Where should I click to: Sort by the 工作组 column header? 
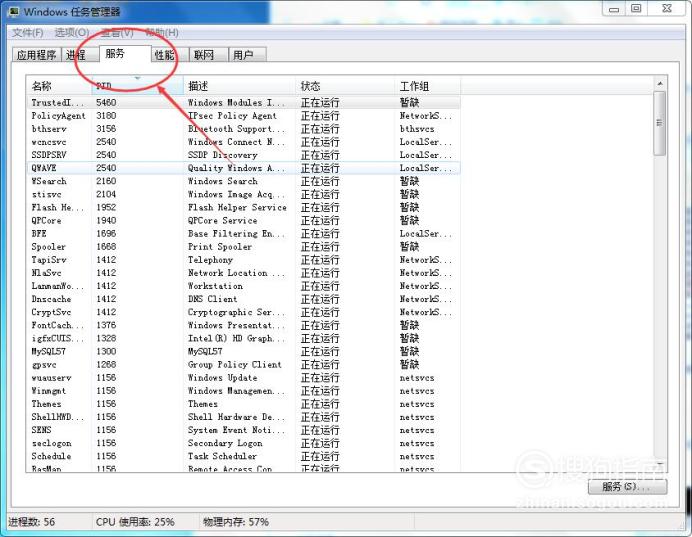[x=427, y=86]
